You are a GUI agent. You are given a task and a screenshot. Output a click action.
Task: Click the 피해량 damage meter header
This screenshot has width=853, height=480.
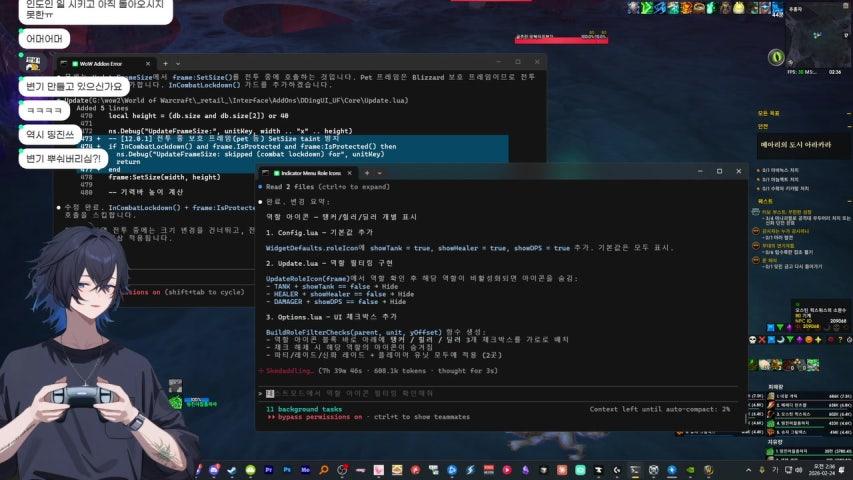pyautogui.click(x=776, y=387)
